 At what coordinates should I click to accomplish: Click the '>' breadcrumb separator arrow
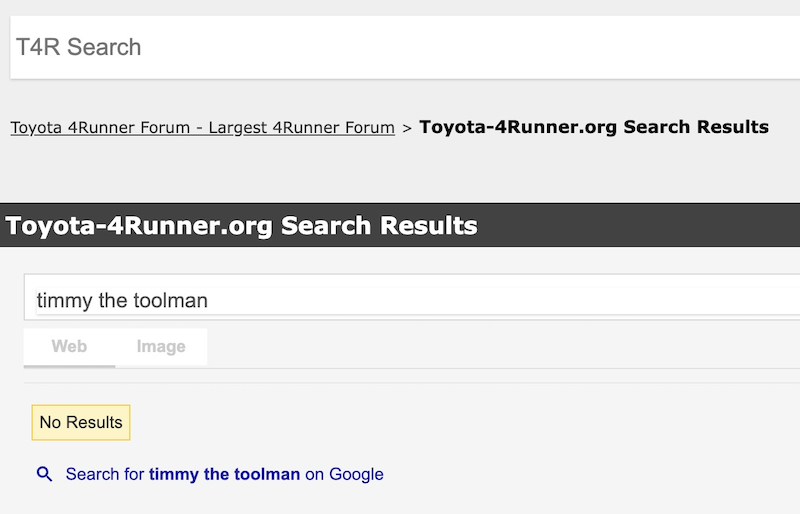click(407, 128)
